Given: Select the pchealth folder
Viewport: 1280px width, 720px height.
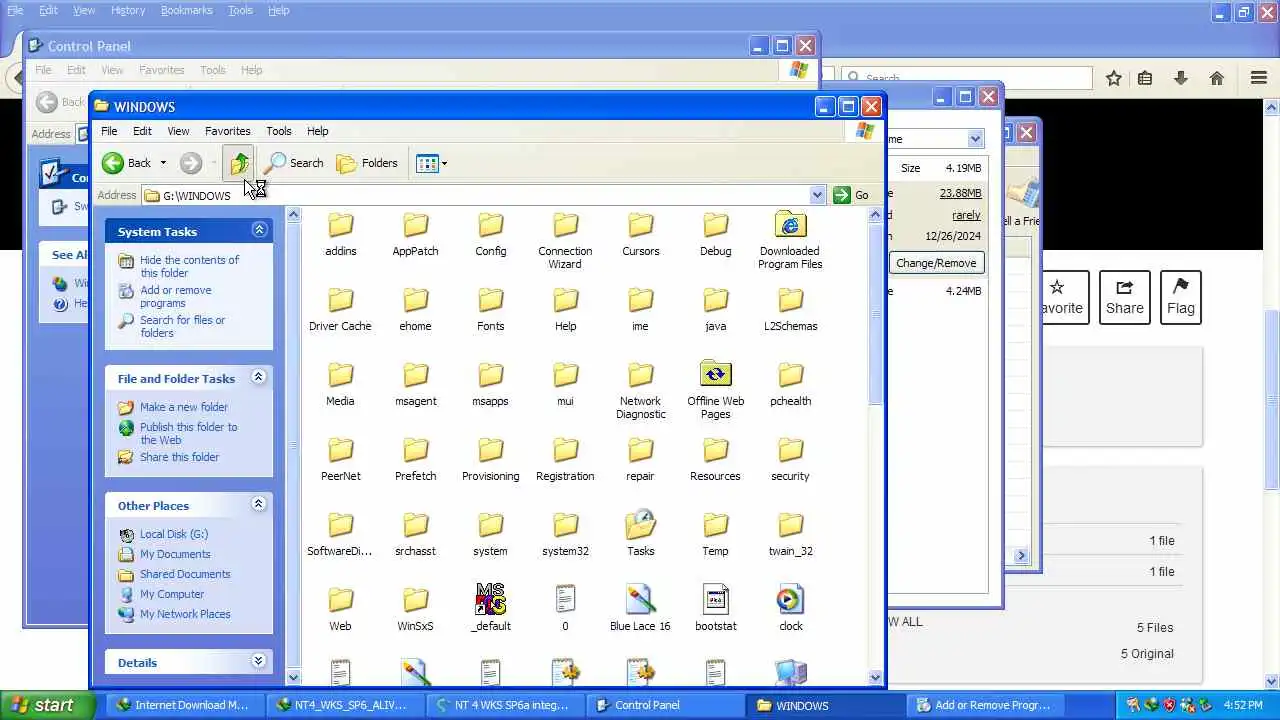Looking at the screenshot, I should pos(790,386).
